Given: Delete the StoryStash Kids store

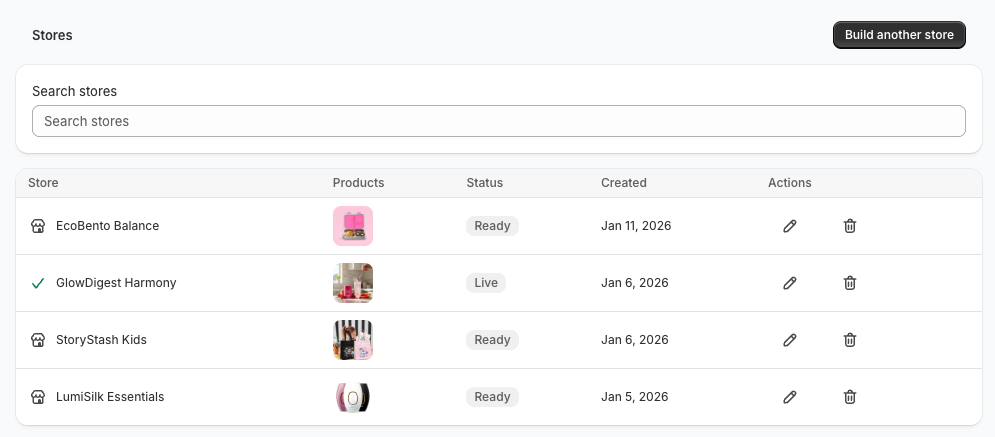Looking at the screenshot, I should coord(850,340).
